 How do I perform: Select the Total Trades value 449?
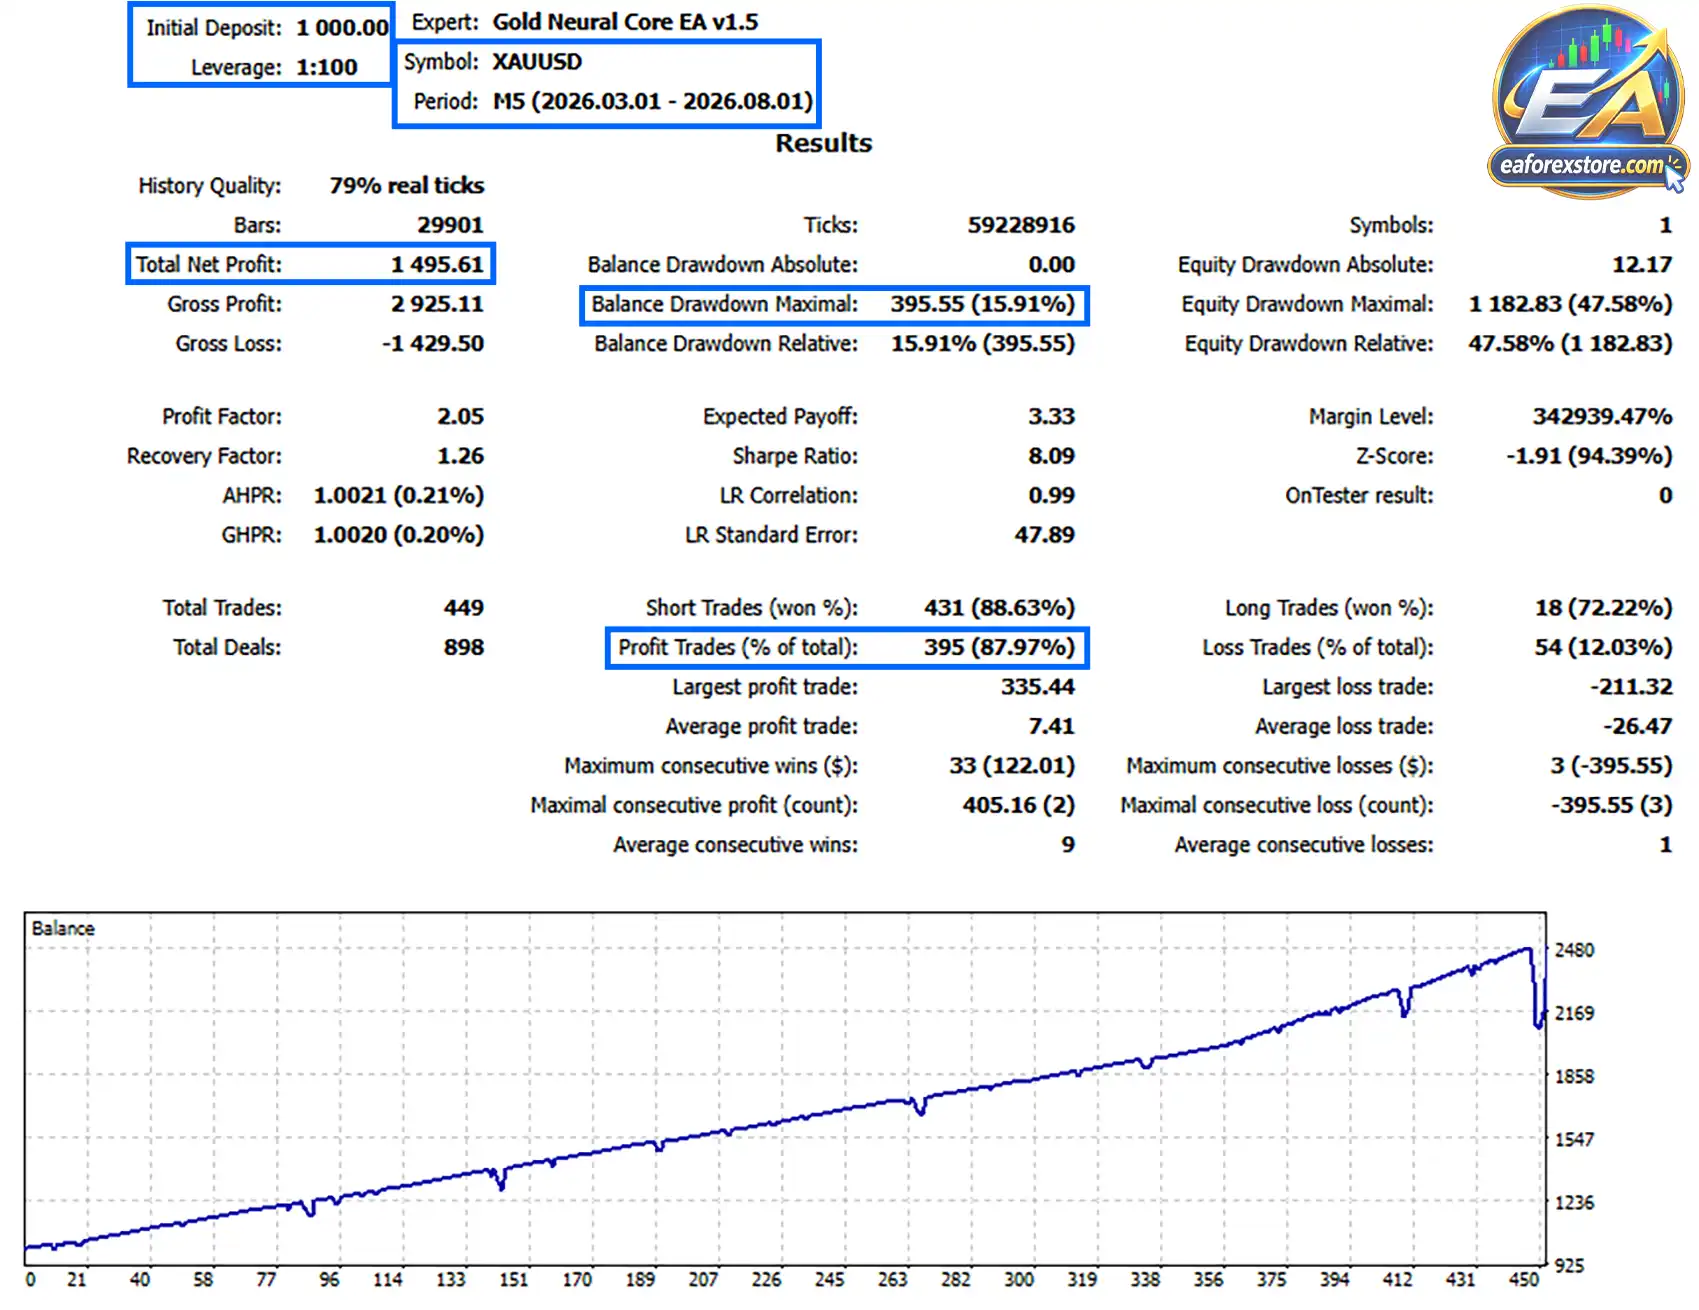(464, 608)
